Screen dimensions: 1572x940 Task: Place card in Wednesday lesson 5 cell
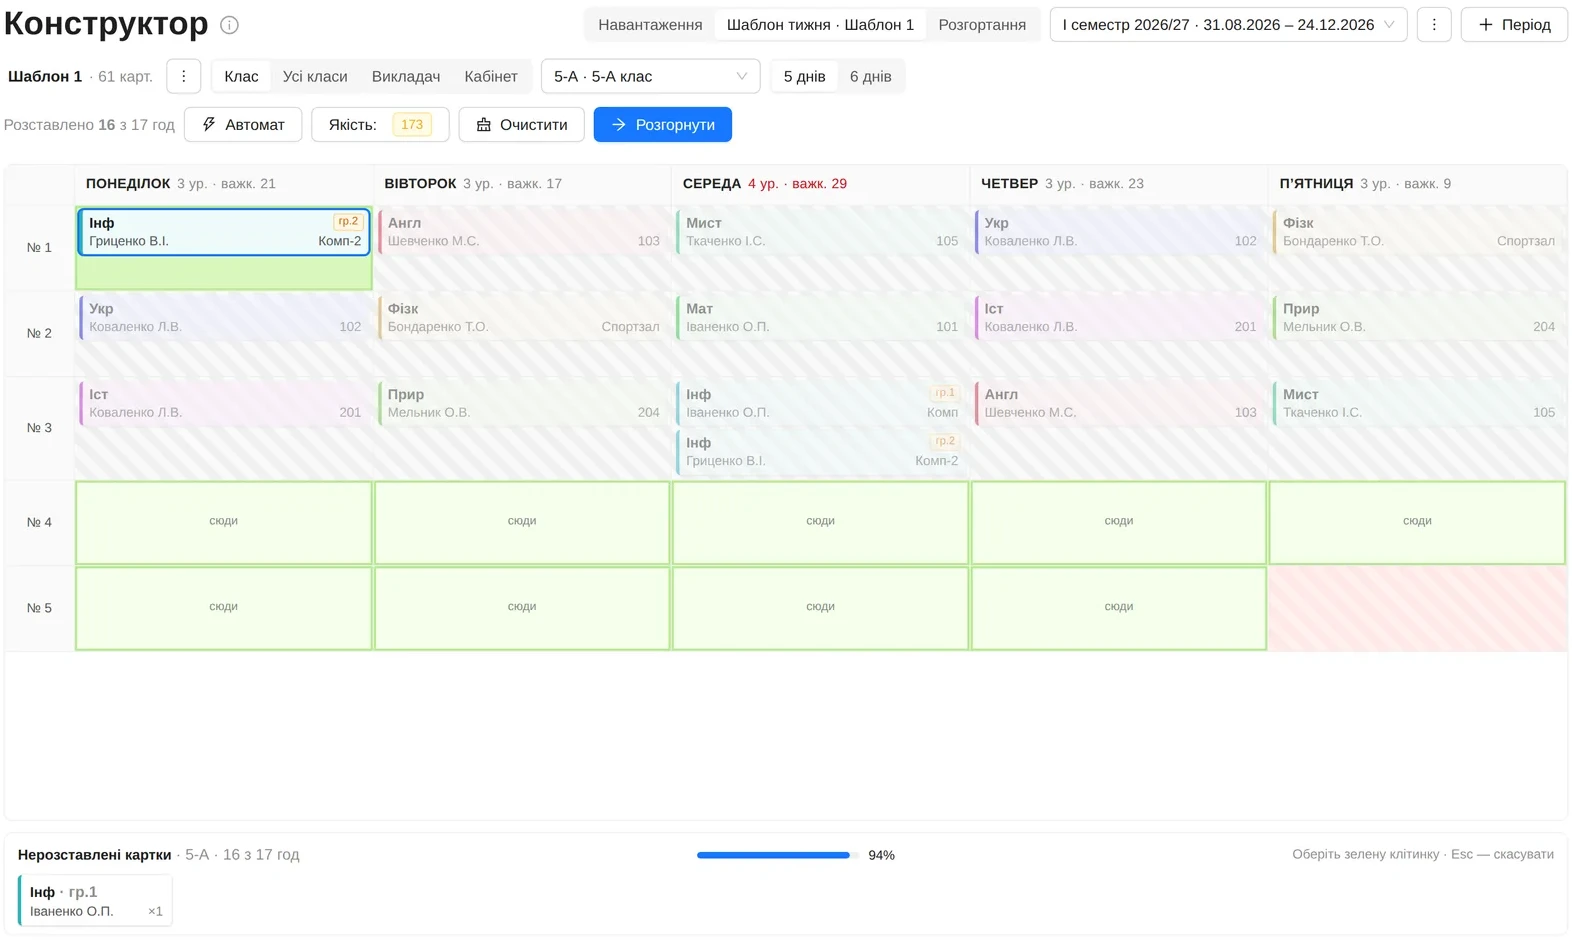tap(820, 609)
